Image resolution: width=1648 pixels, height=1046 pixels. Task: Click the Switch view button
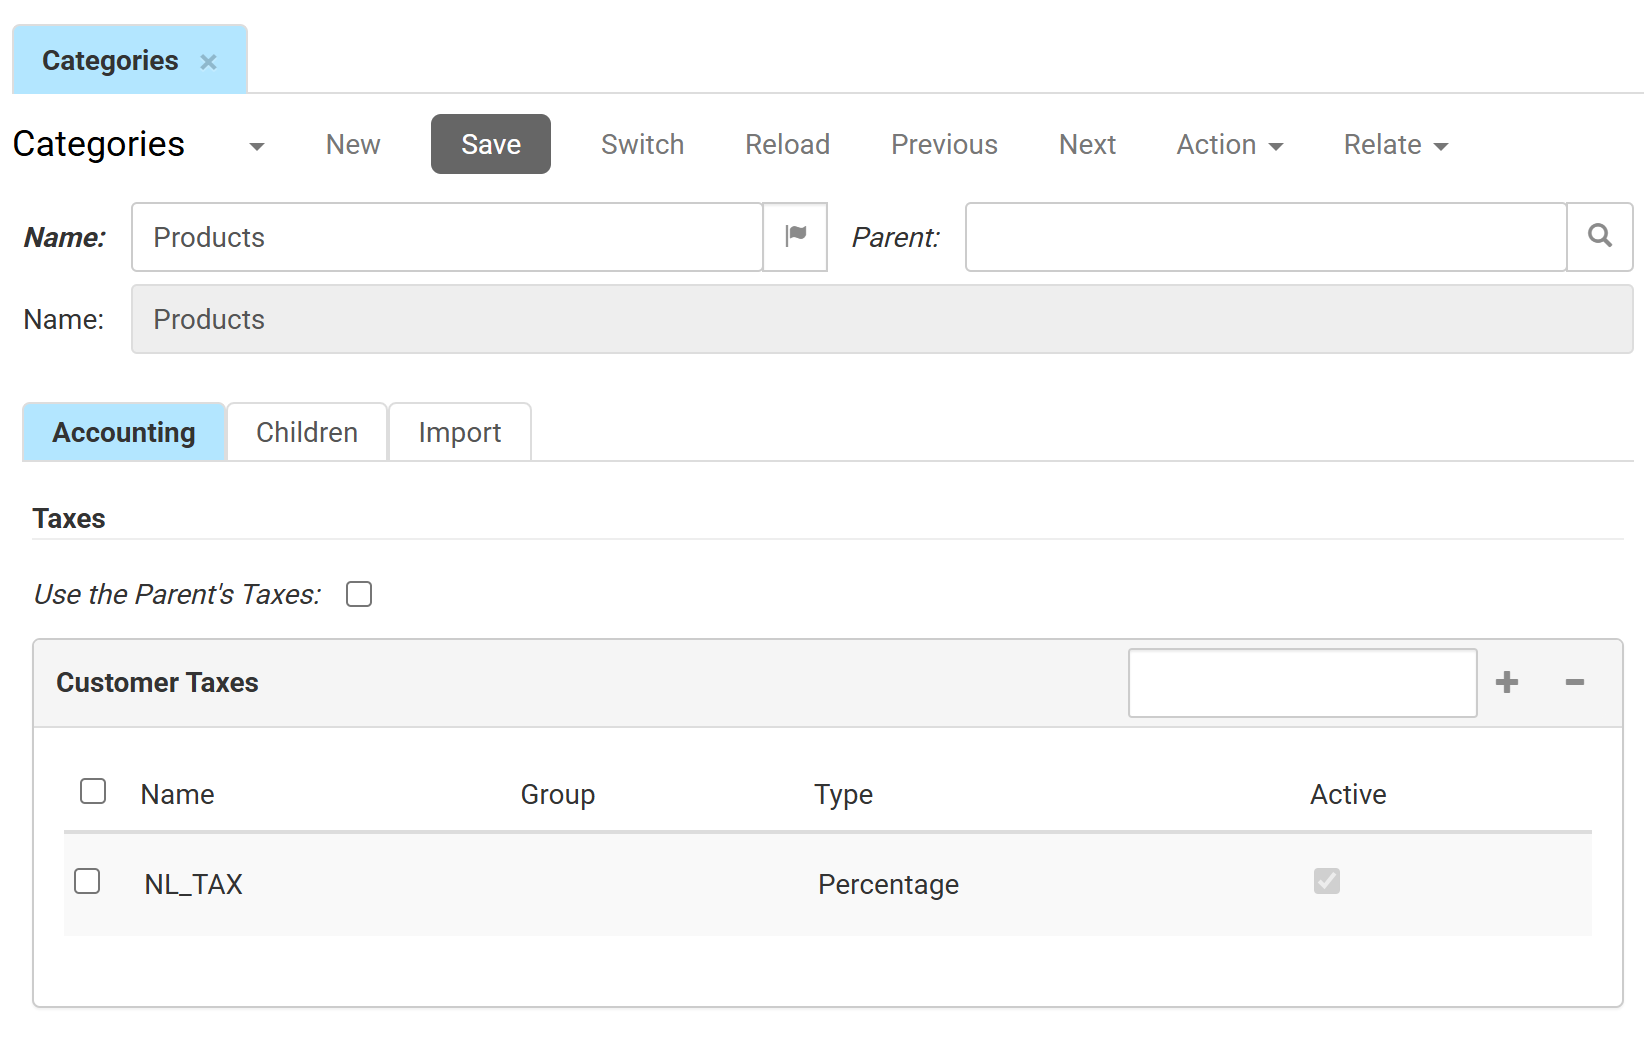[x=642, y=145]
